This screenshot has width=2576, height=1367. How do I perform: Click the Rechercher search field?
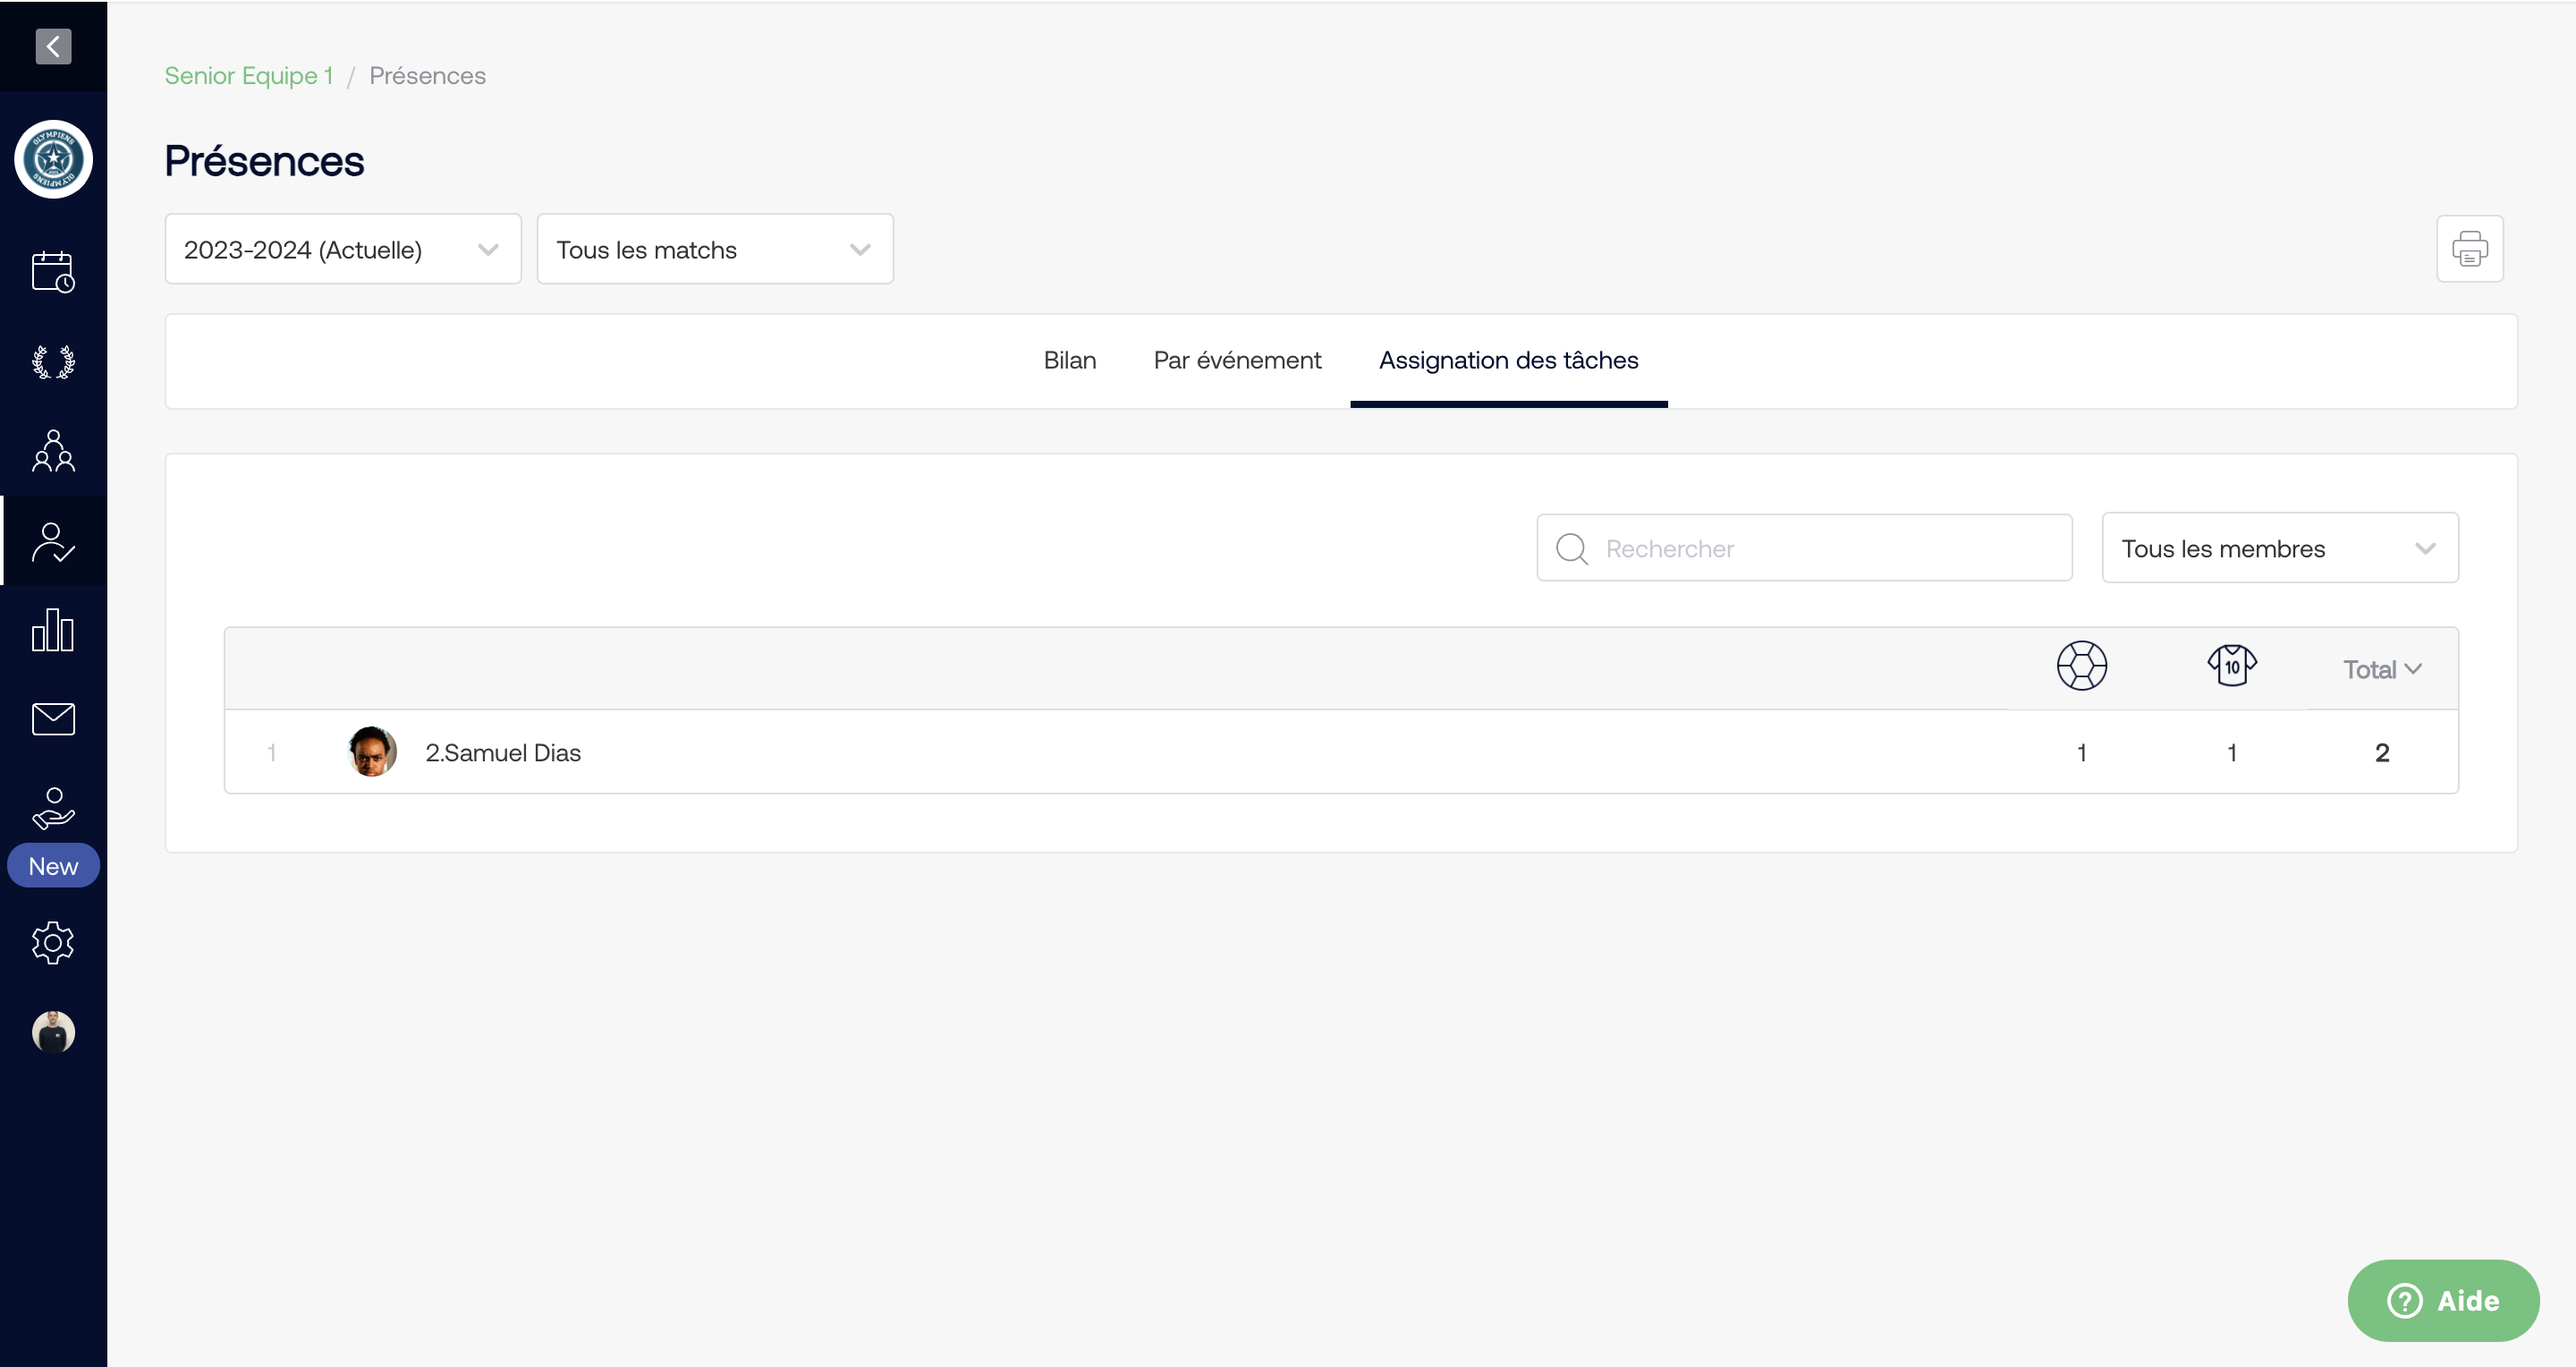coord(1804,548)
